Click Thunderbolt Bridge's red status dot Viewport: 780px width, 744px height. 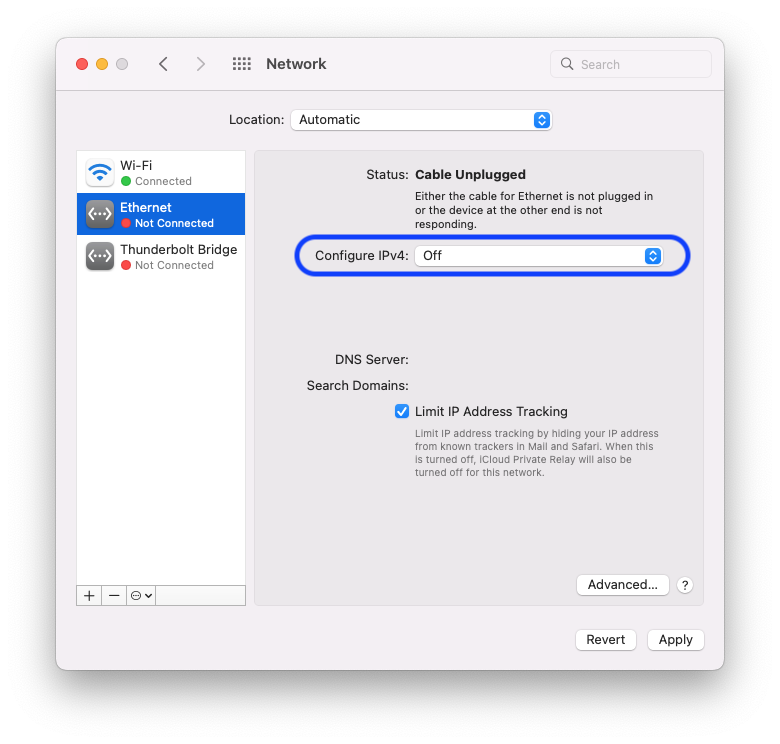click(126, 265)
